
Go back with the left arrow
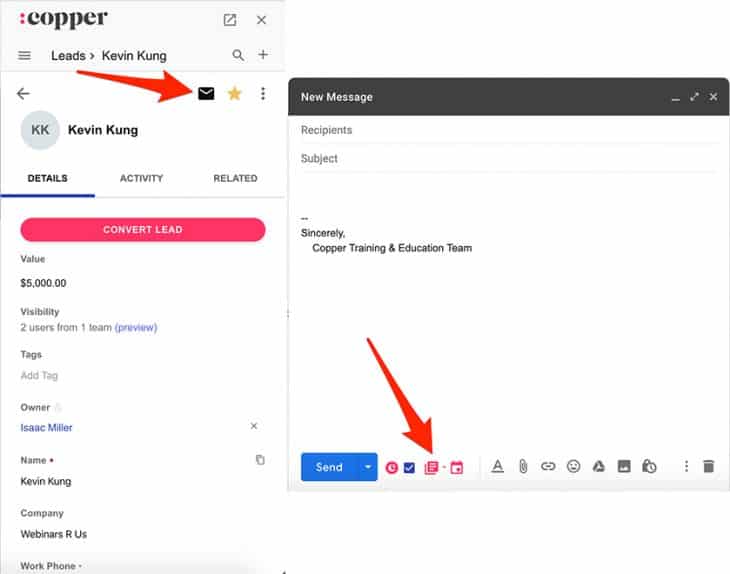click(23, 94)
